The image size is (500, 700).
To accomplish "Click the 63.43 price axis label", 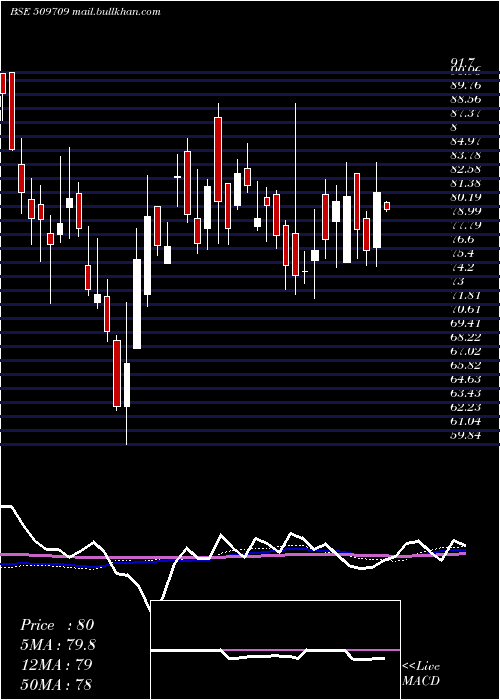I will [x=466, y=393].
